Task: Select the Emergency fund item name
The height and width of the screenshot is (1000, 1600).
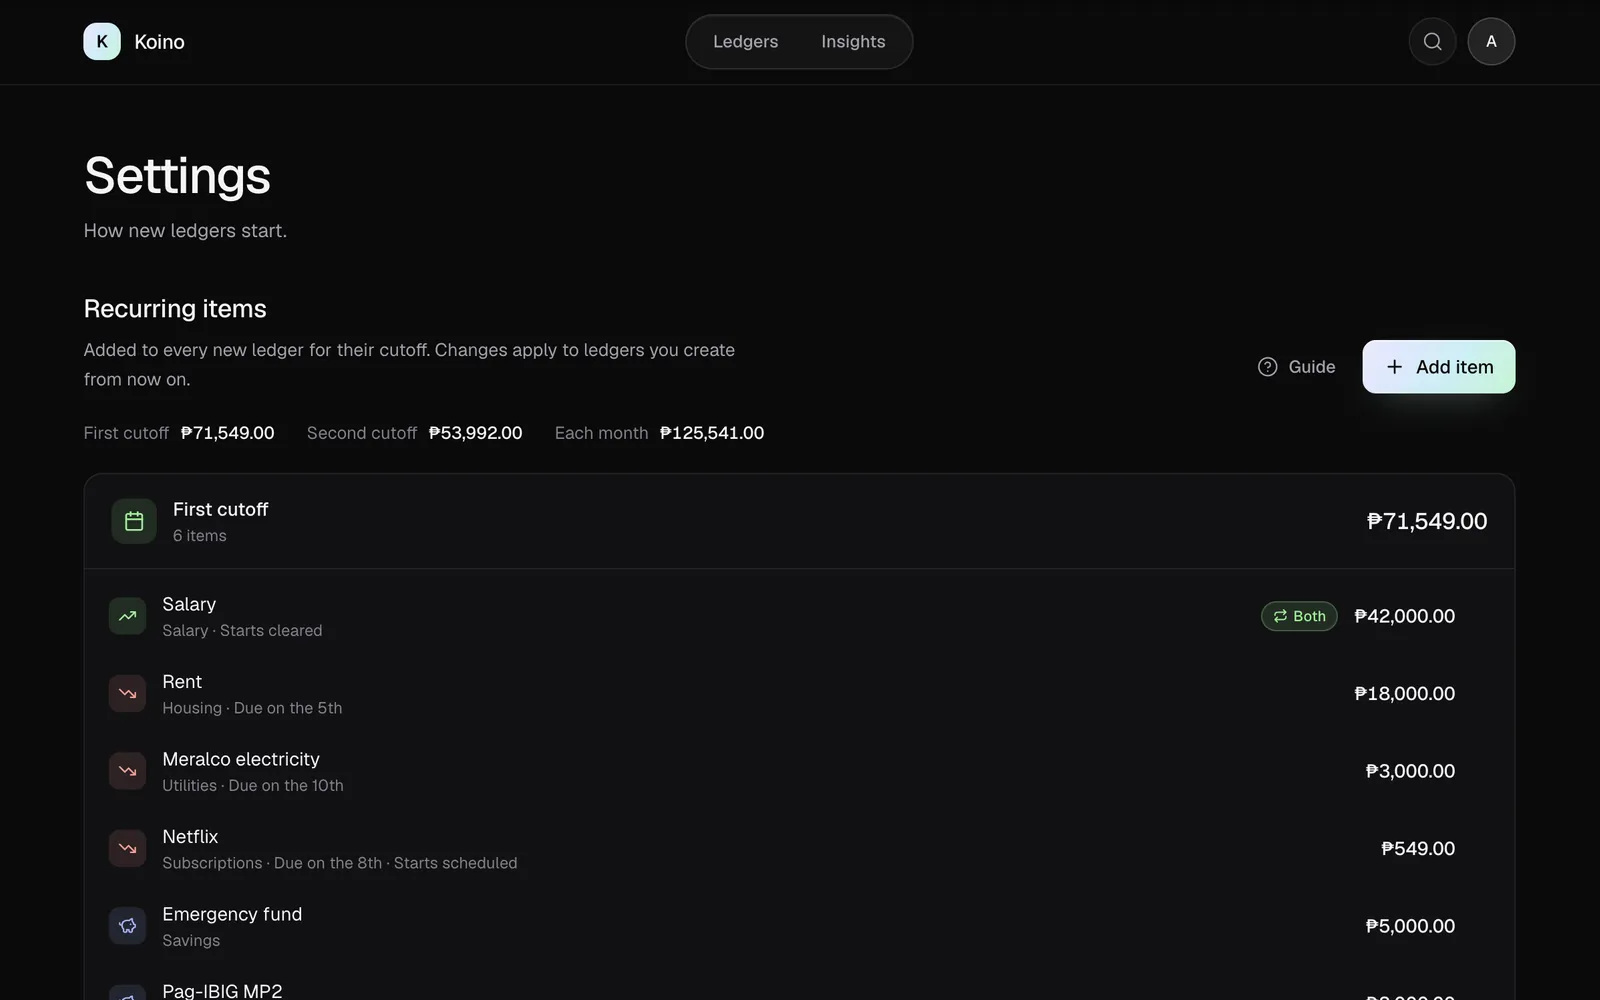Action: pos(232,914)
